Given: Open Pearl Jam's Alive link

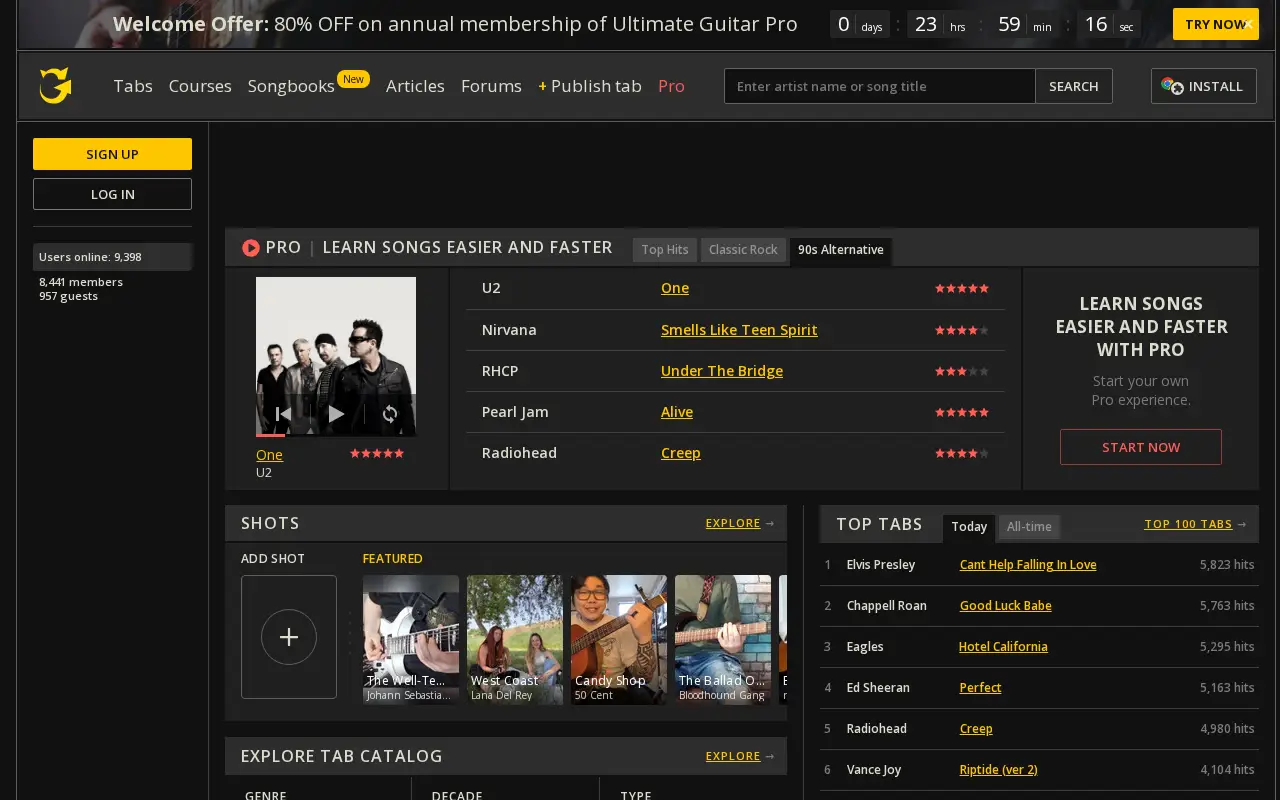Looking at the screenshot, I should [677, 412].
